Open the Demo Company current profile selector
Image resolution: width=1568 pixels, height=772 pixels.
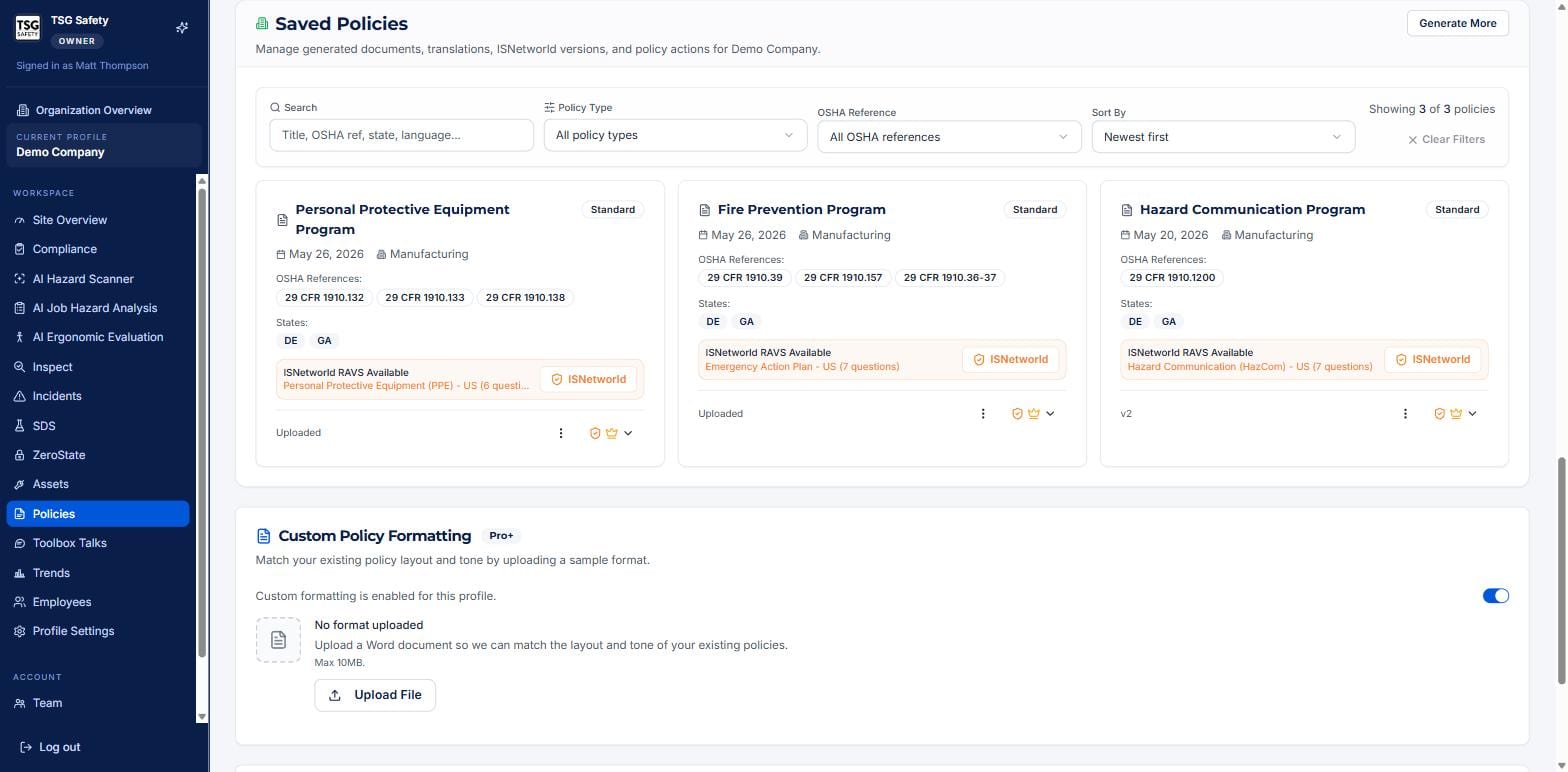[104, 145]
